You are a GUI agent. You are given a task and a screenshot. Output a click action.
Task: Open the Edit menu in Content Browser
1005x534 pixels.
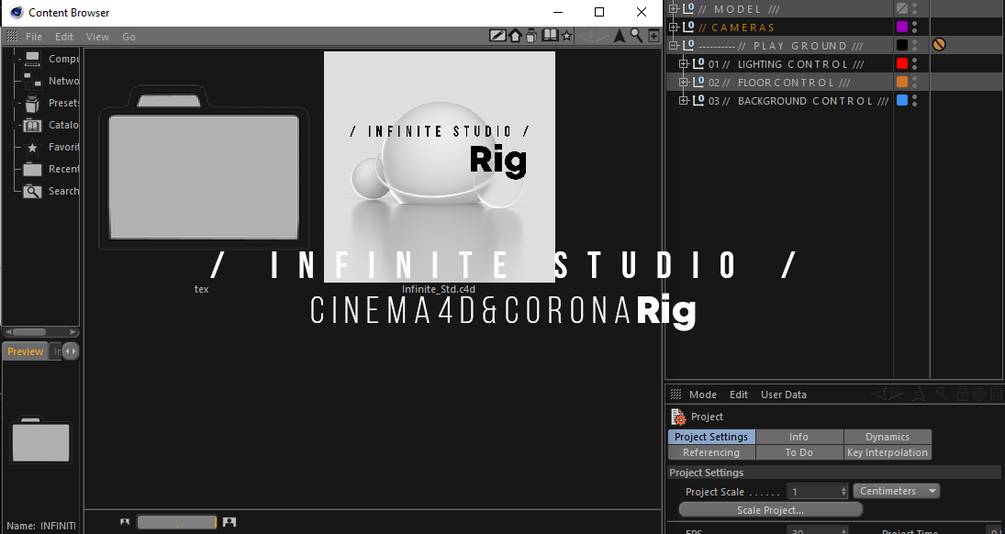(x=64, y=37)
